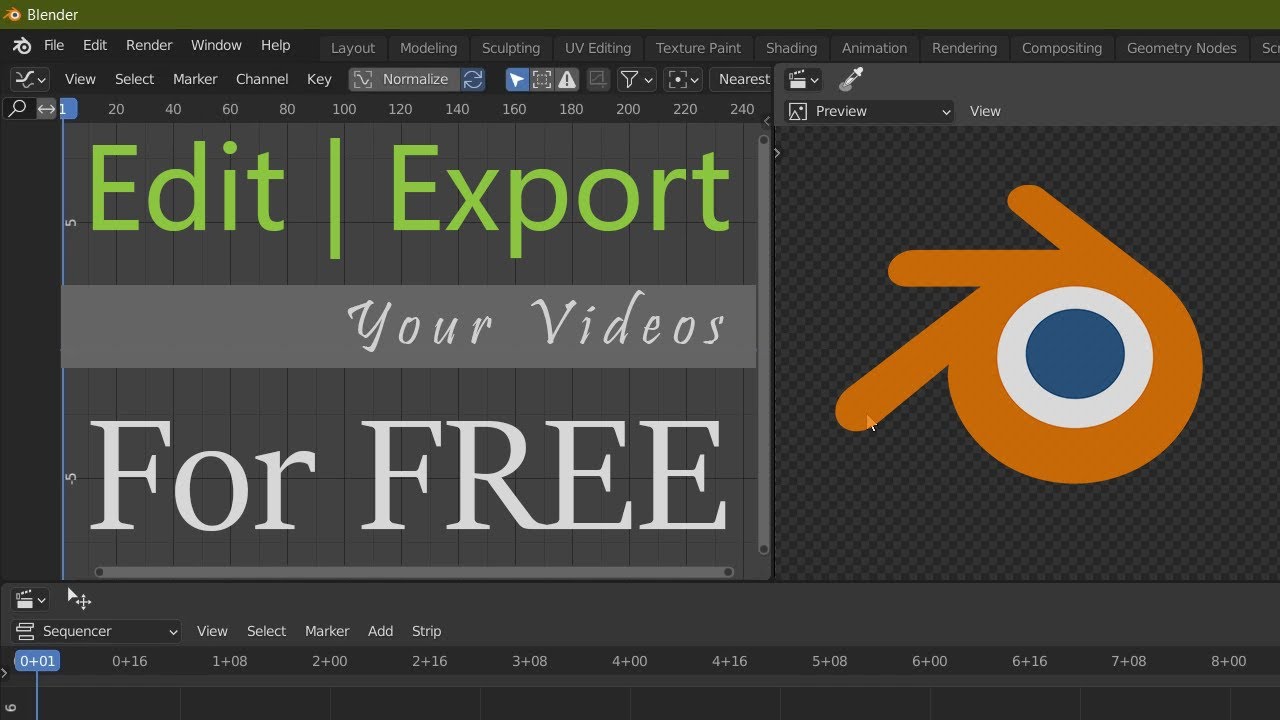This screenshot has width=1280, height=720.
Task: Click the auto normalization refresh icon beside Normalize
Action: click(473, 79)
